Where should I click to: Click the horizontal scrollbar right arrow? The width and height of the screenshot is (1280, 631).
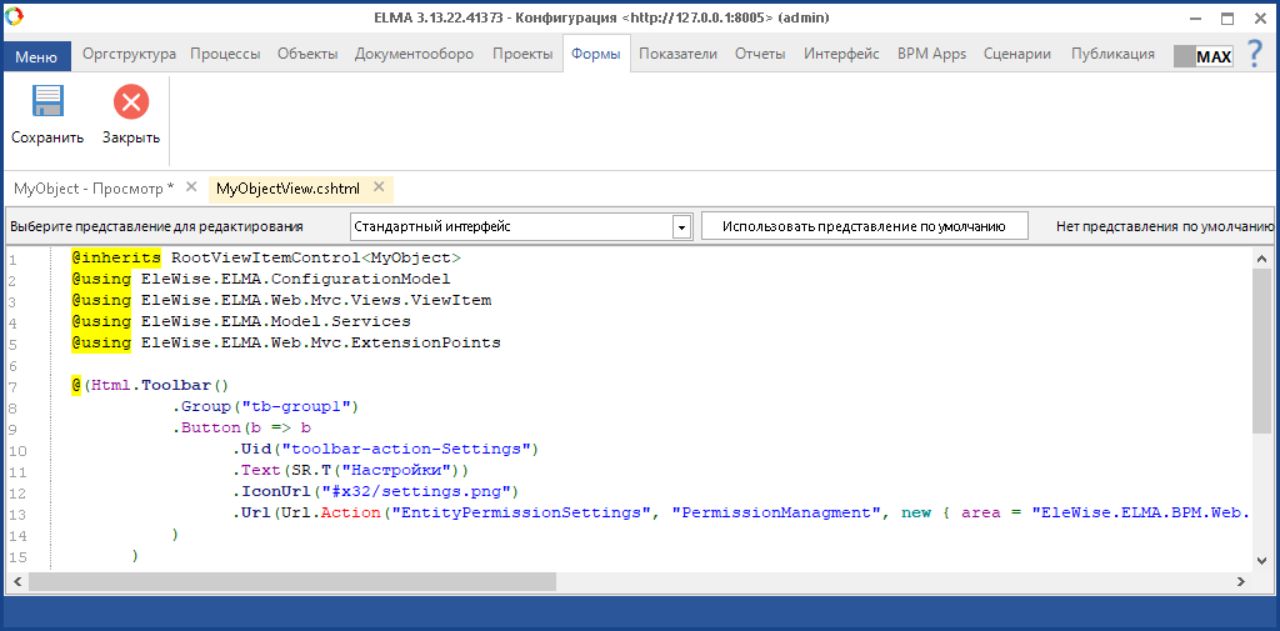pos(1241,581)
